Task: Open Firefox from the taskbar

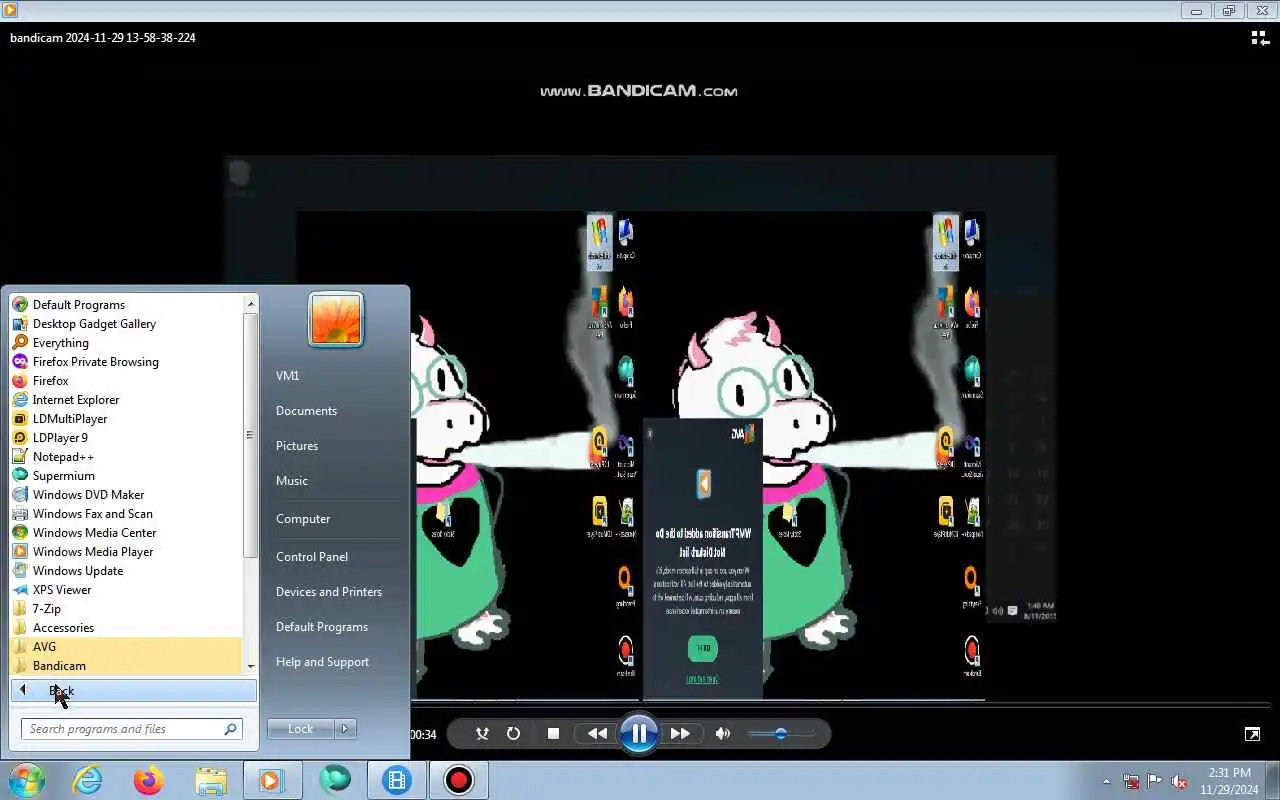Action: [148, 780]
